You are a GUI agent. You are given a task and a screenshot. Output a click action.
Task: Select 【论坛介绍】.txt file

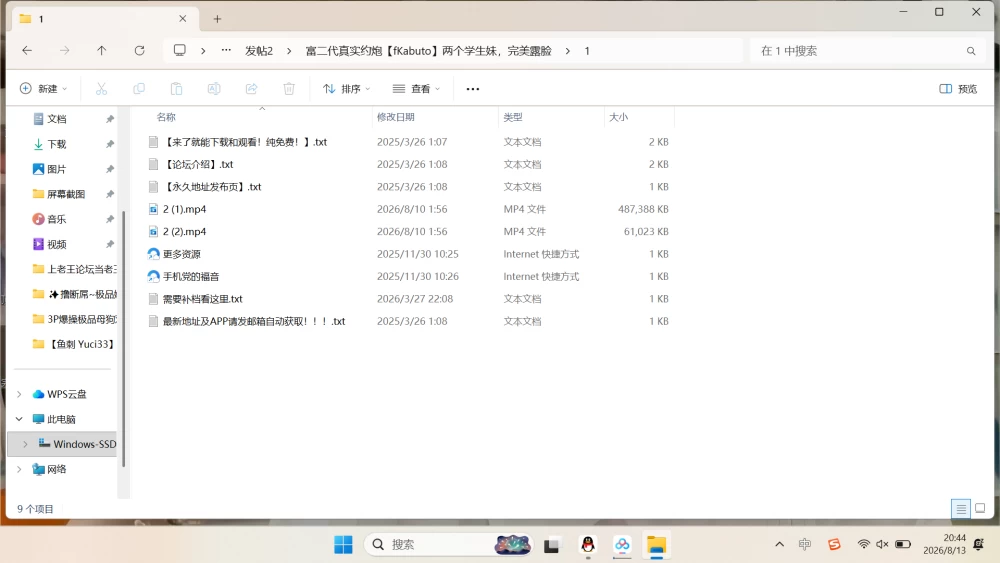(198, 165)
